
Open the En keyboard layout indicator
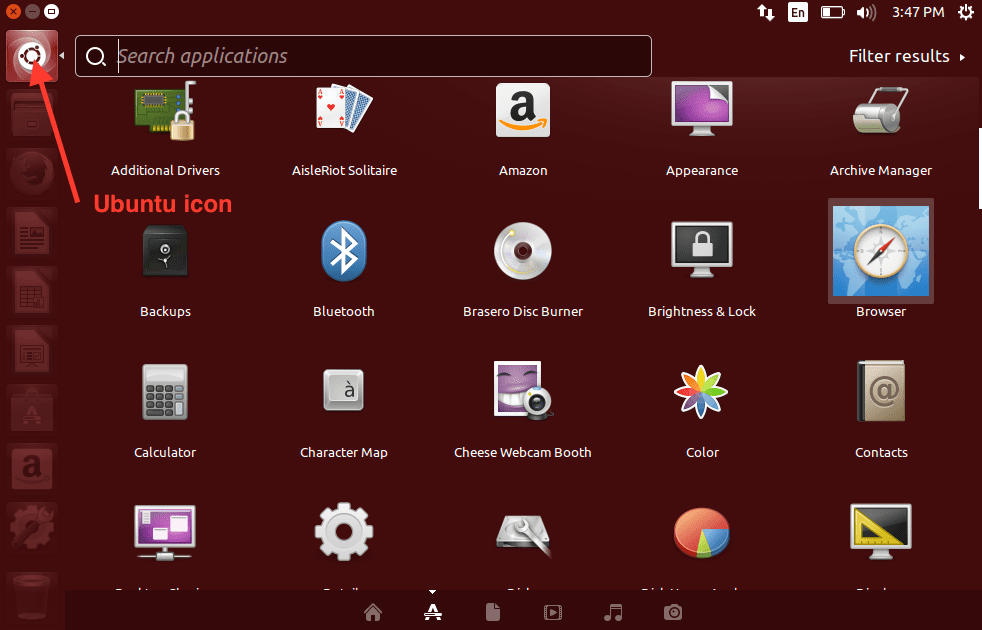tap(797, 13)
